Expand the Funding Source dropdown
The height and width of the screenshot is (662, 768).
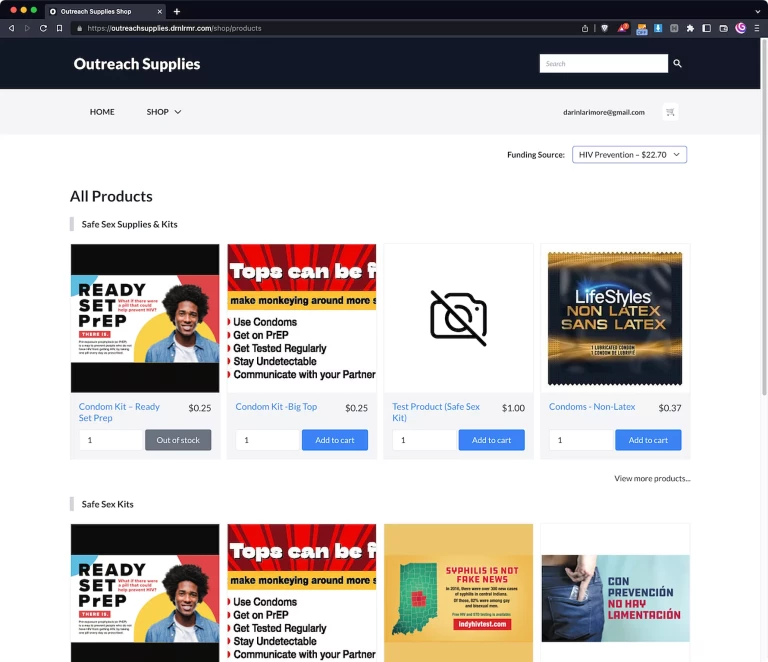coord(629,155)
